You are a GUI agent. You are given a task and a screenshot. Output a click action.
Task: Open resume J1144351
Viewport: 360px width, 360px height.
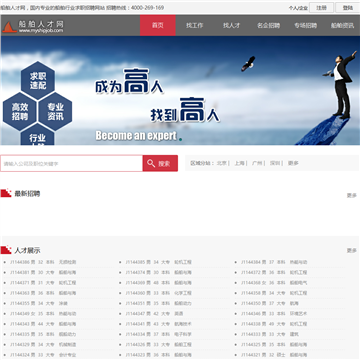(x=159, y=304)
